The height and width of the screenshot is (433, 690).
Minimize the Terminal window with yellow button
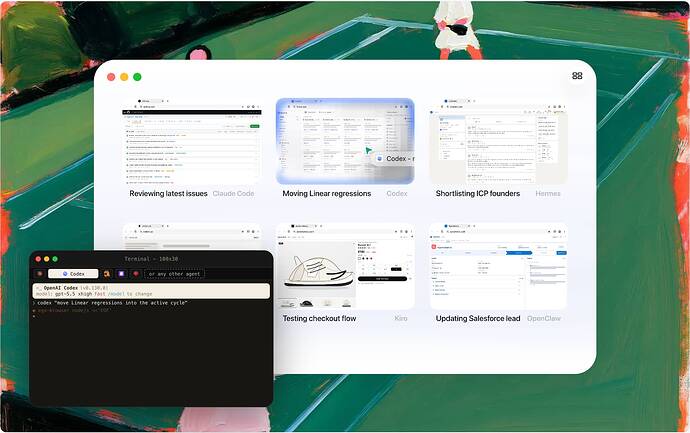point(47,259)
